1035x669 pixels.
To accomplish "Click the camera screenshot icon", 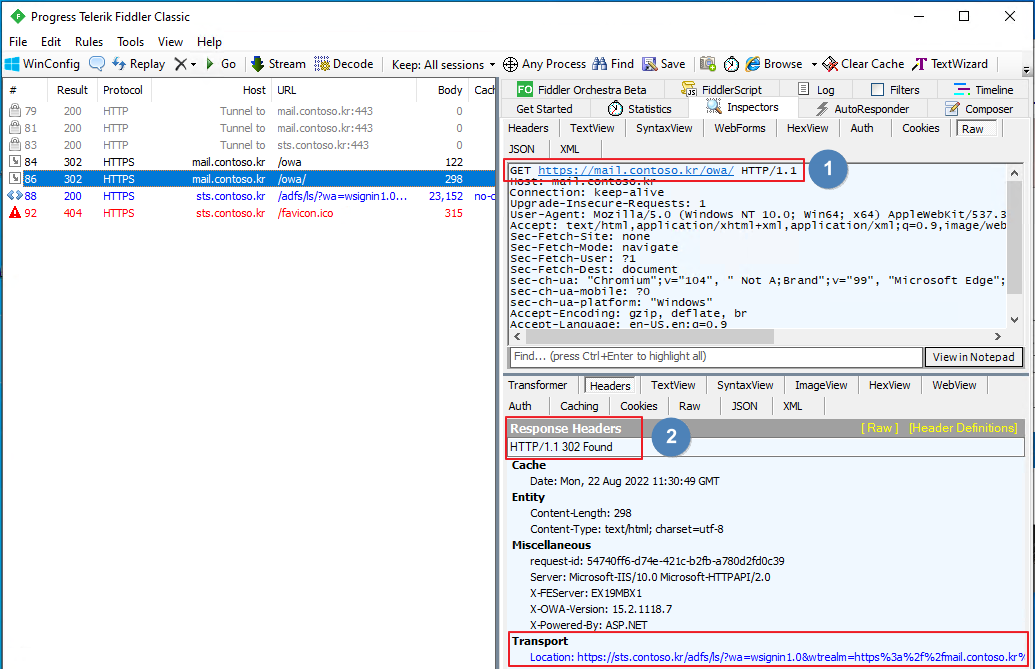I will [708, 64].
